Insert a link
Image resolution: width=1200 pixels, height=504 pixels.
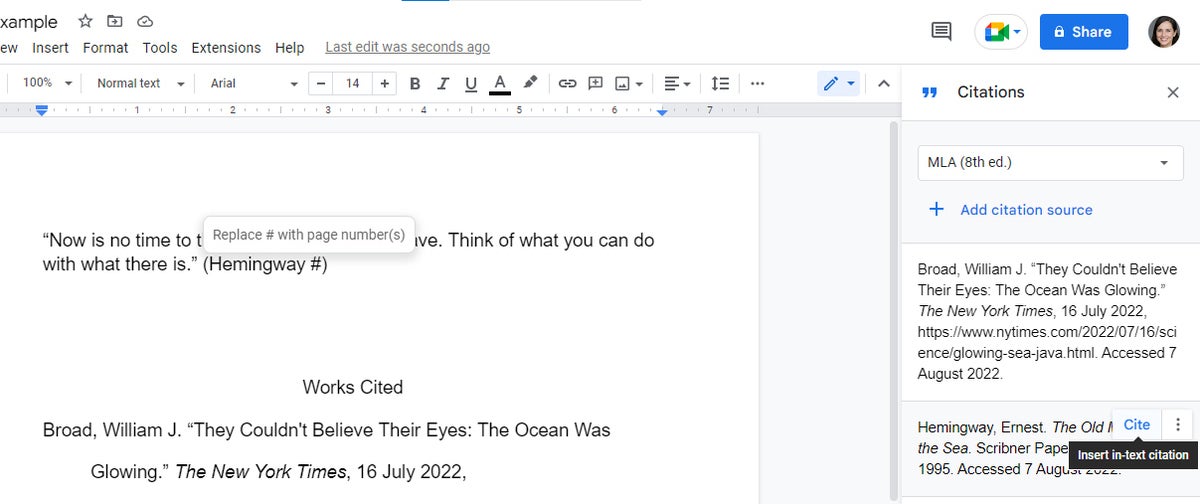[x=567, y=84]
